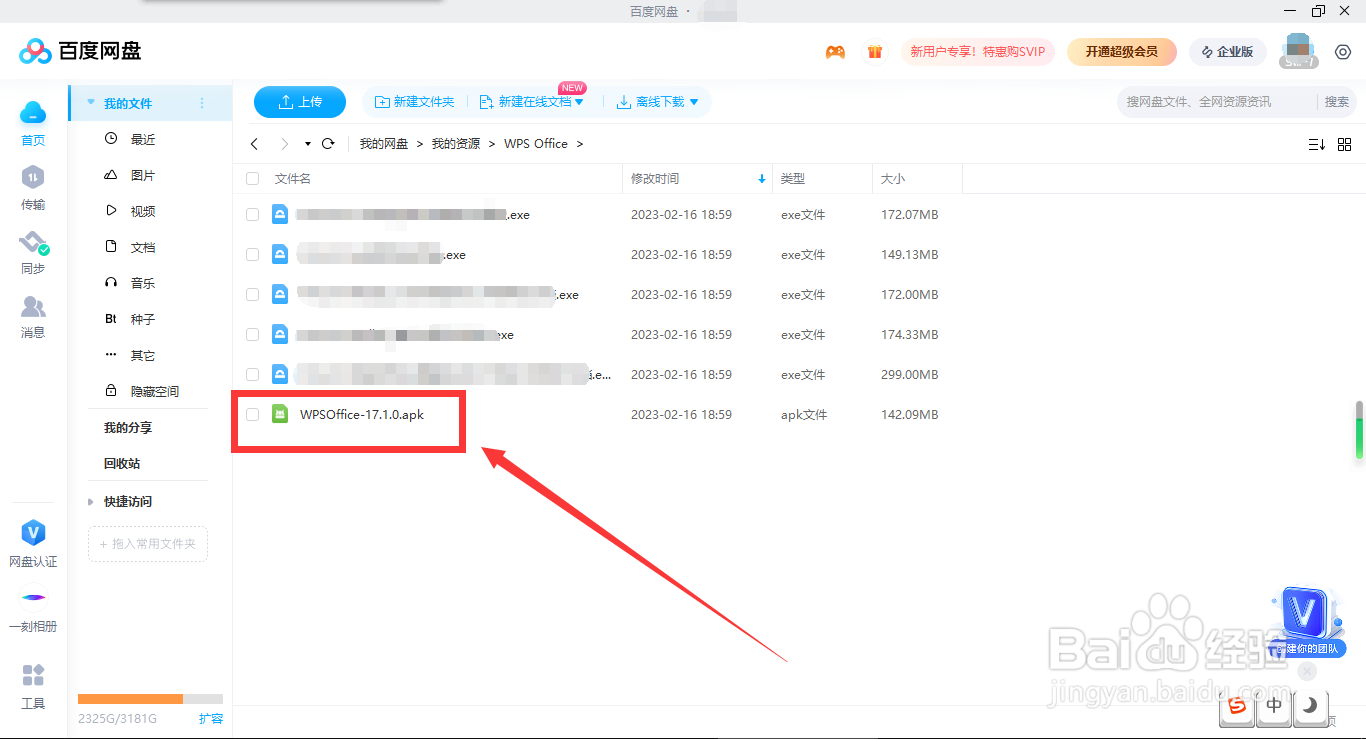Click the moon icon in input bar
Image resolution: width=1366 pixels, height=739 pixels.
[1309, 705]
